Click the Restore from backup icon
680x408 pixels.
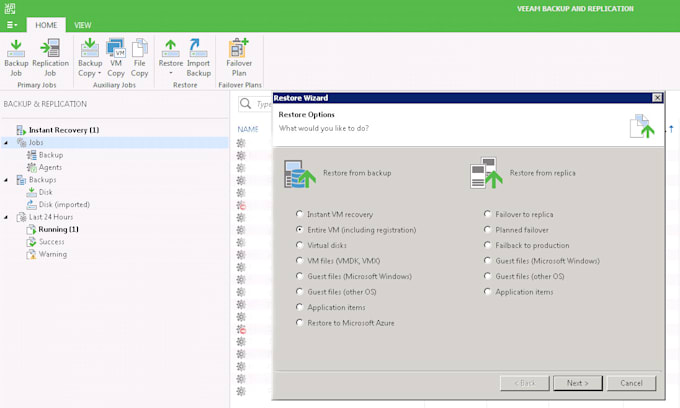click(299, 173)
